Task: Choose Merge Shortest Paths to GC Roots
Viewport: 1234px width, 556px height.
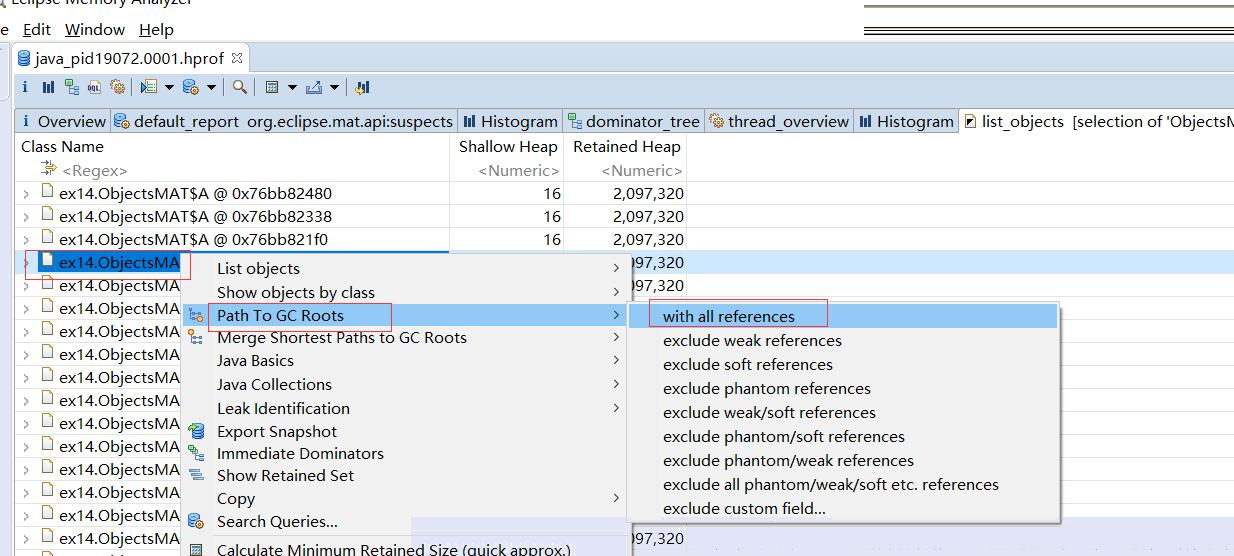Action: click(405, 337)
